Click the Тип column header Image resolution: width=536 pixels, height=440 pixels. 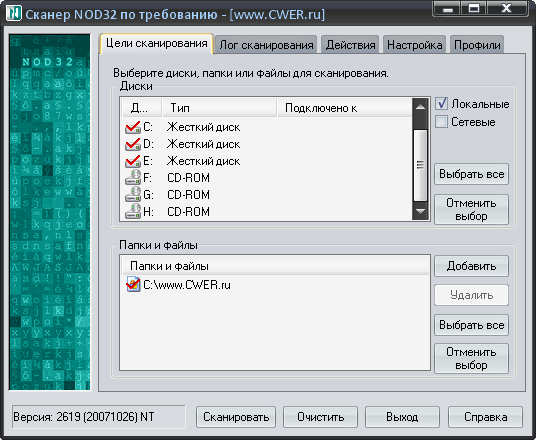tap(219, 108)
